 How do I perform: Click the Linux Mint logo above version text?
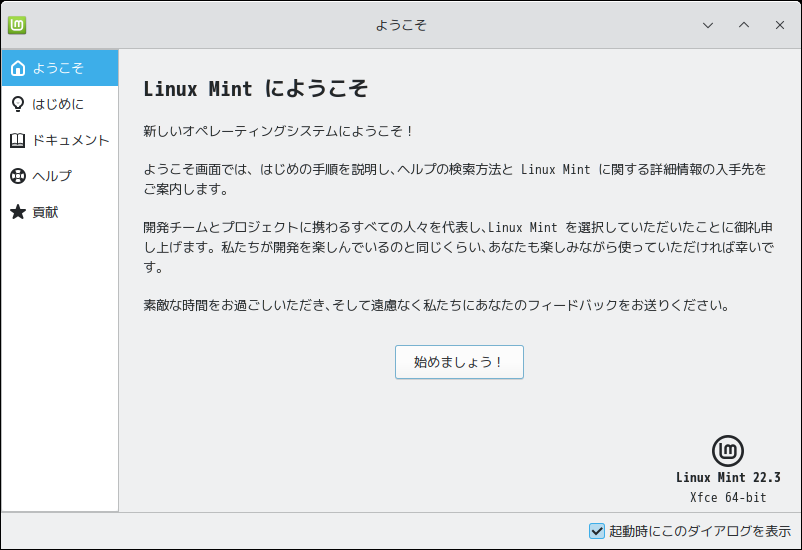click(727, 451)
